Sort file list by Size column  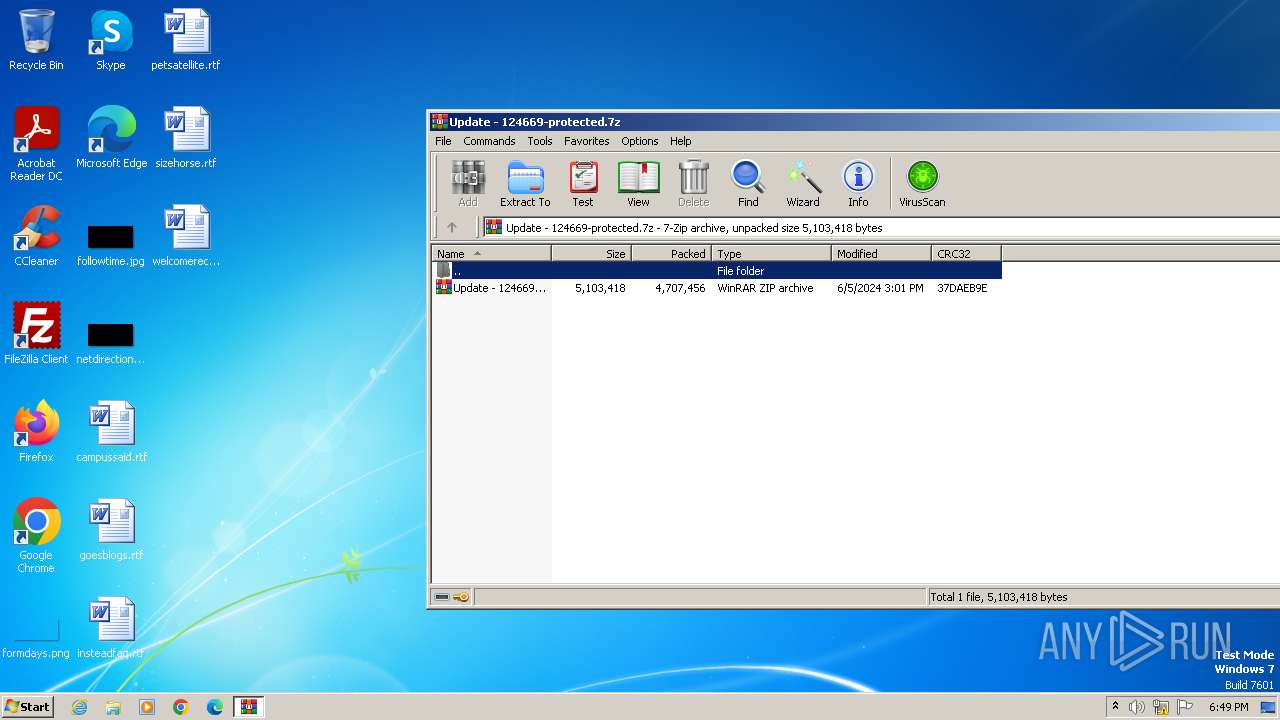coord(591,254)
